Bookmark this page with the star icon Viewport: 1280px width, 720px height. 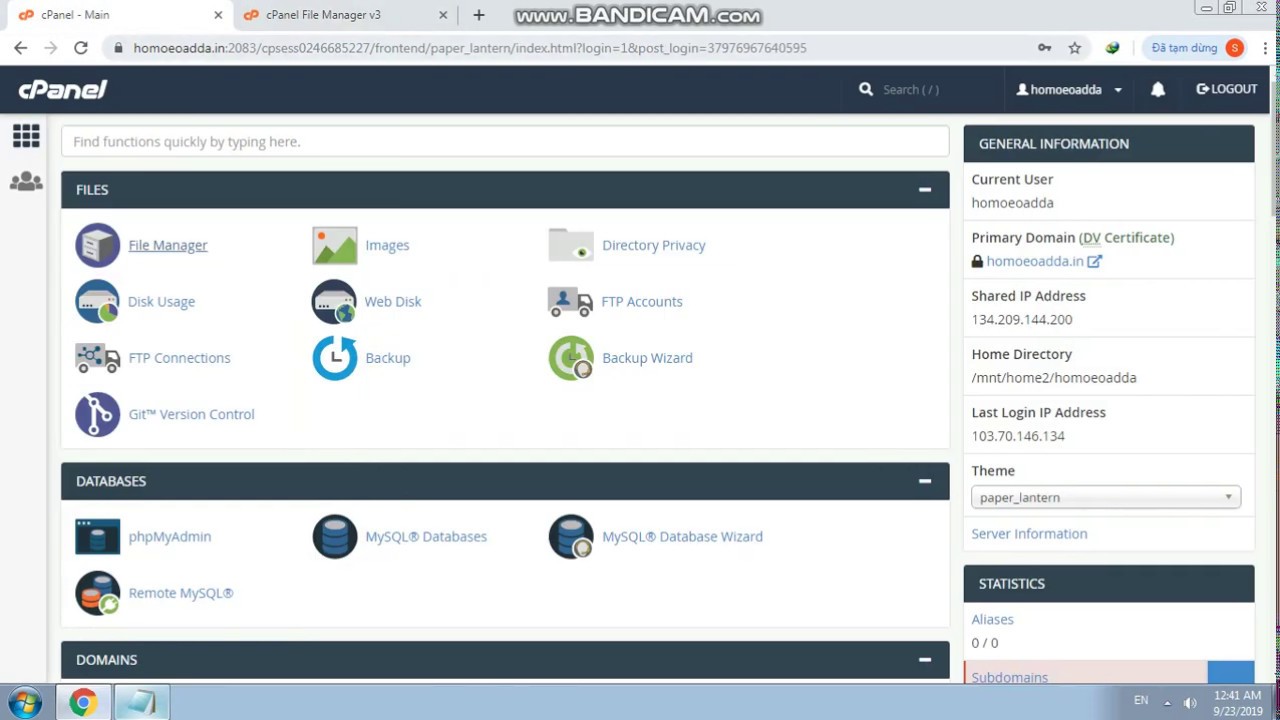tap(1075, 48)
